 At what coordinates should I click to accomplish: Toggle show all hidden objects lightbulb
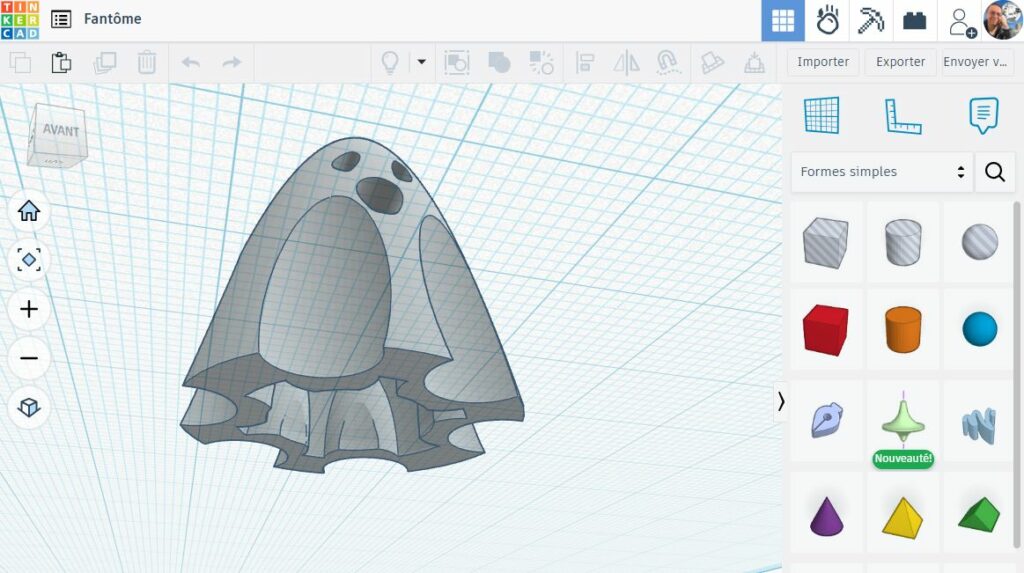coord(390,62)
